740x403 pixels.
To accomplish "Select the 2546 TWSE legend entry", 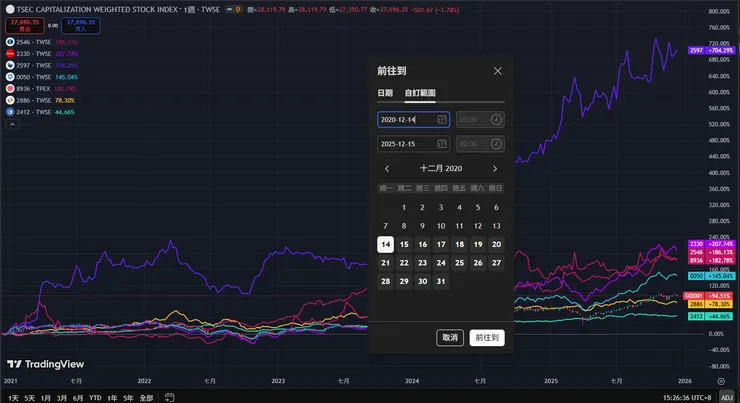I will [42, 42].
